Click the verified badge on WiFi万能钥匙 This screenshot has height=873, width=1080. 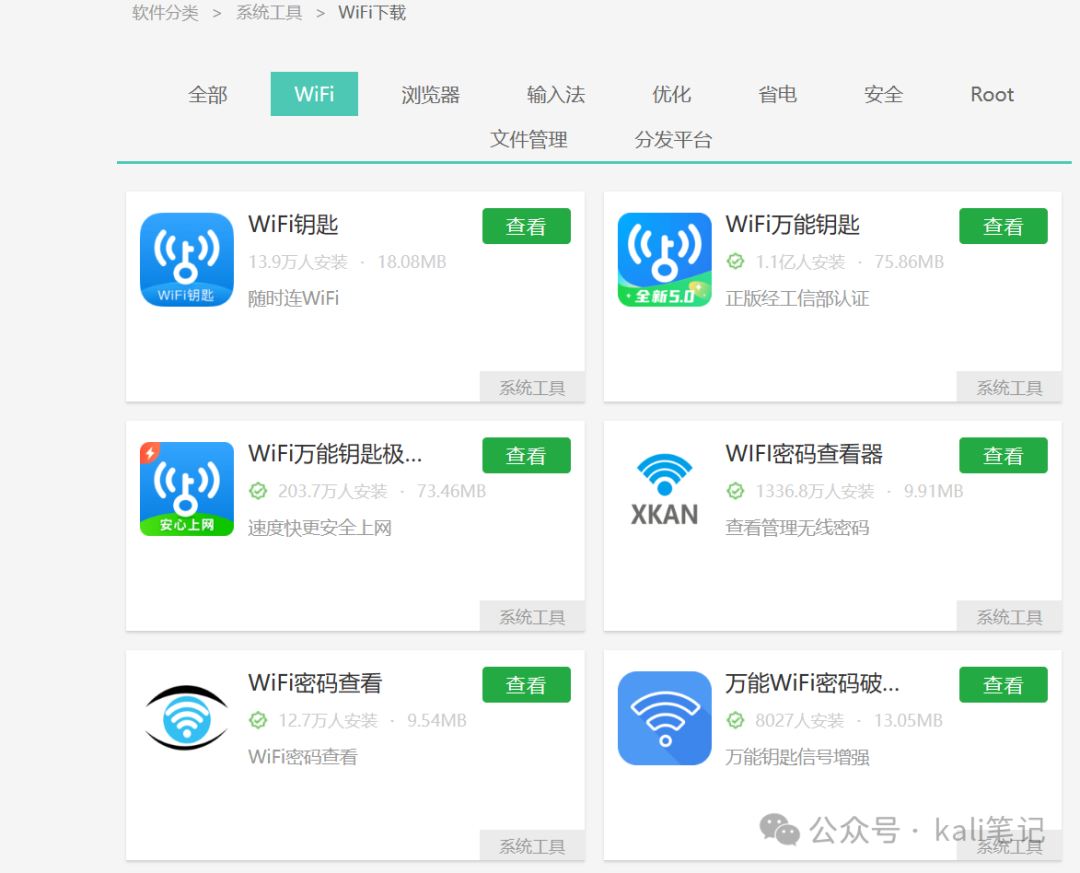[x=735, y=262]
